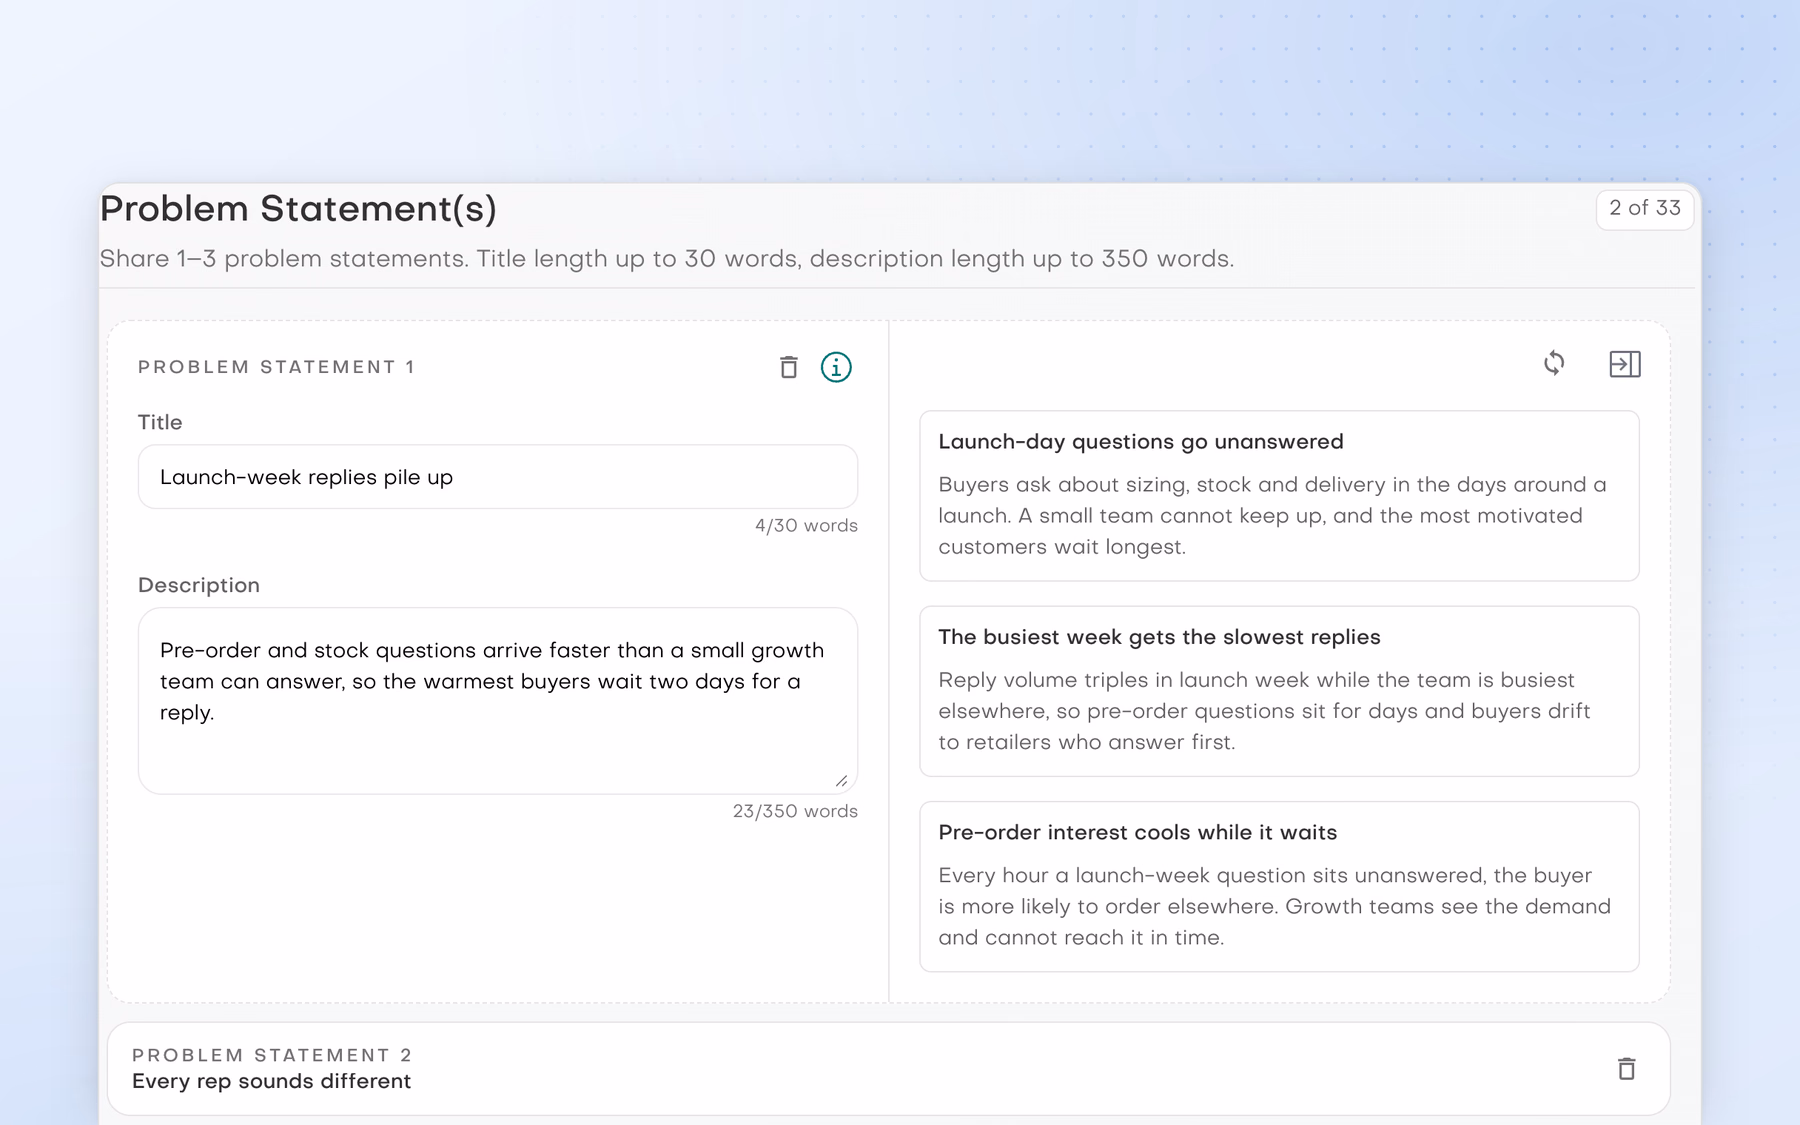Open info for Problem Statement 1

coord(836,368)
